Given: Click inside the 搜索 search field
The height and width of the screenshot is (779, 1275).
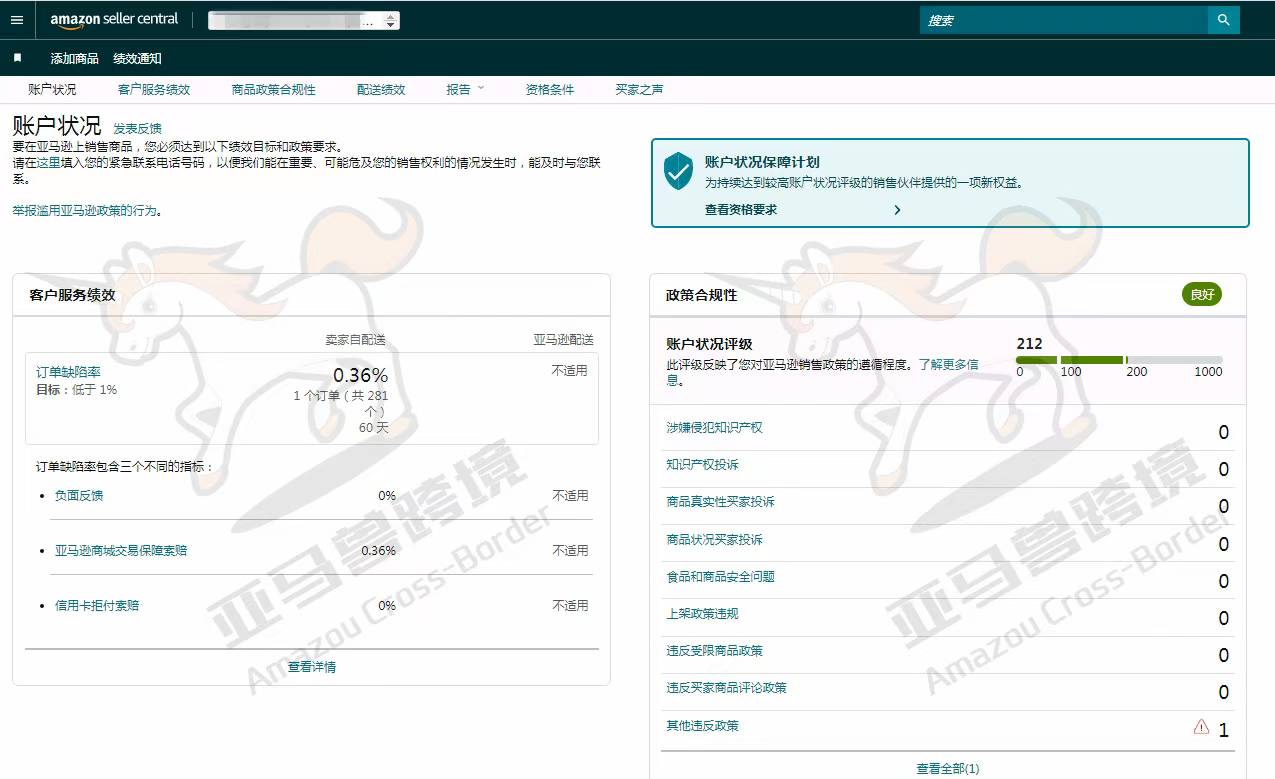Looking at the screenshot, I should pos(1064,20).
